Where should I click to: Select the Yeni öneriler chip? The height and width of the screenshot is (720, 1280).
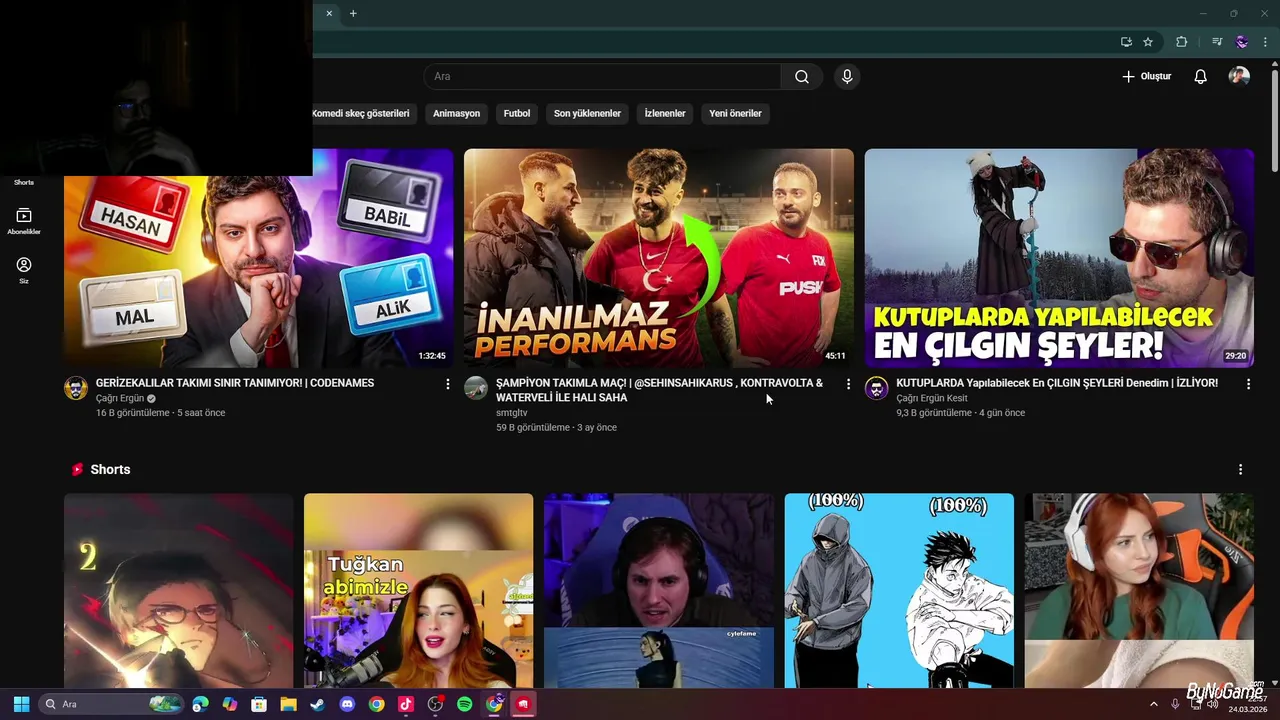tap(735, 113)
